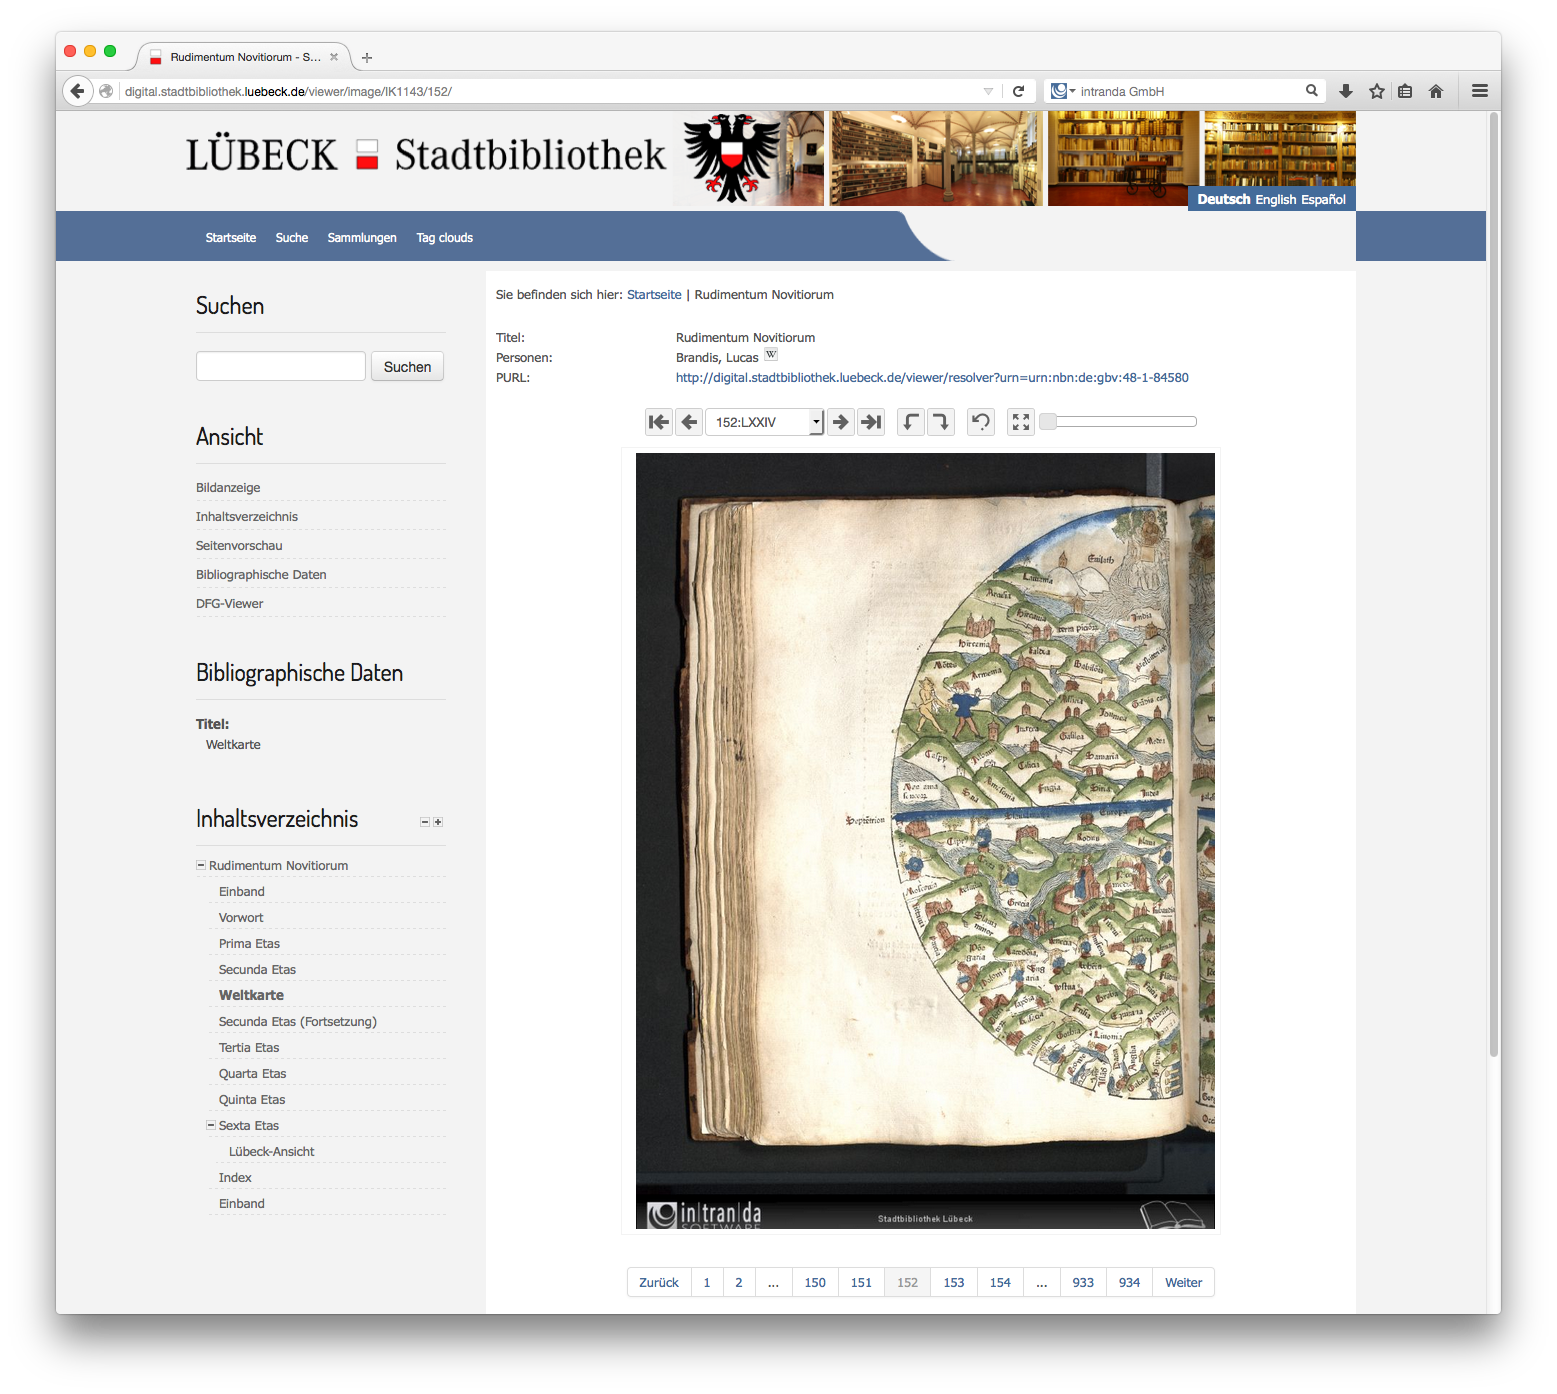This screenshot has width=1557, height=1394.
Task: Go to Zurück in pagination
Action: point(659,1283)
